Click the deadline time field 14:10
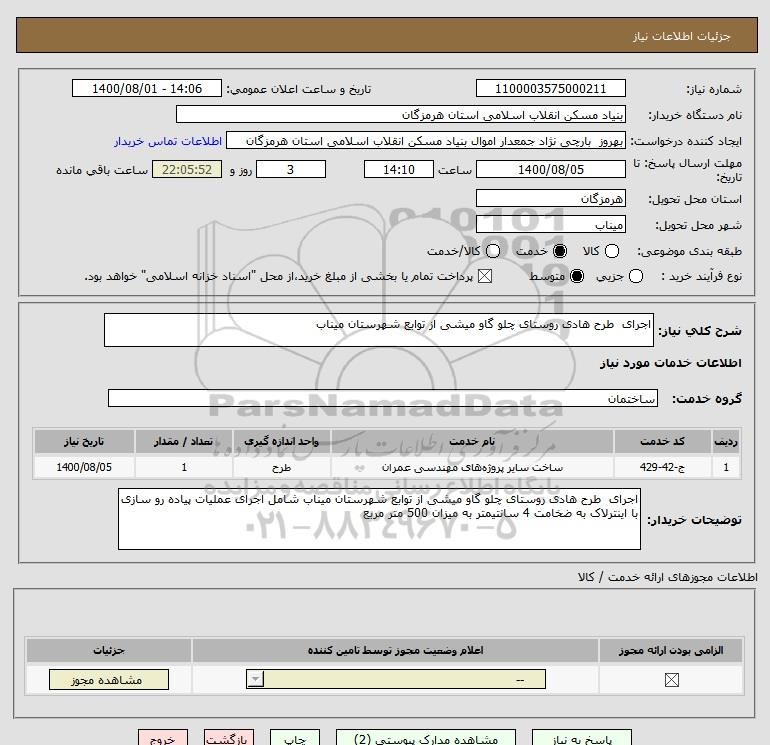This screenshot has width=770, height=745. coord(399,169)
